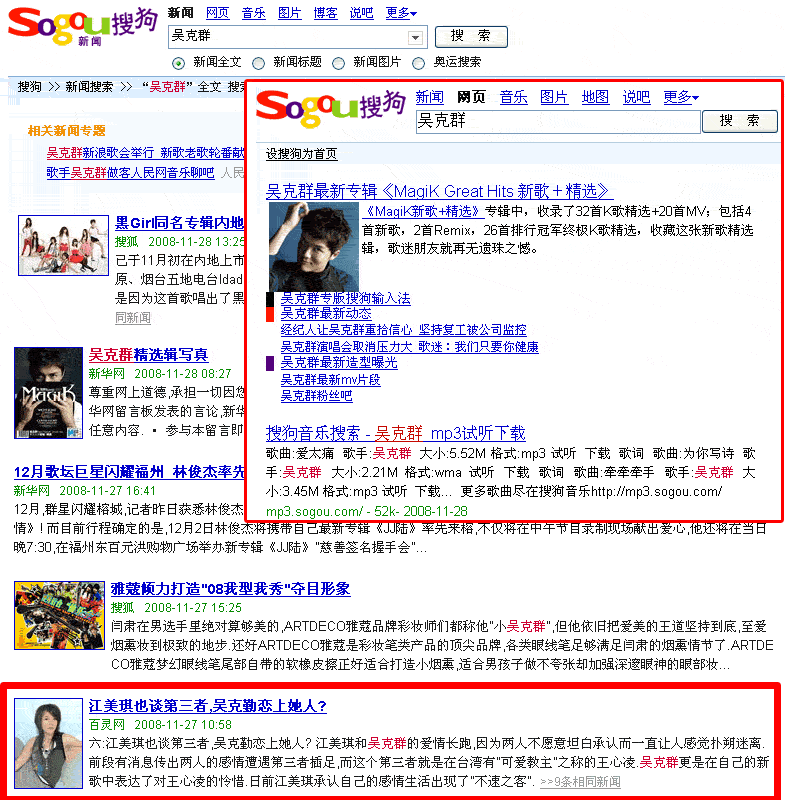Focus the web search overlay input field
Viewport: 785px width, 800px height.
tap(558, 121)
